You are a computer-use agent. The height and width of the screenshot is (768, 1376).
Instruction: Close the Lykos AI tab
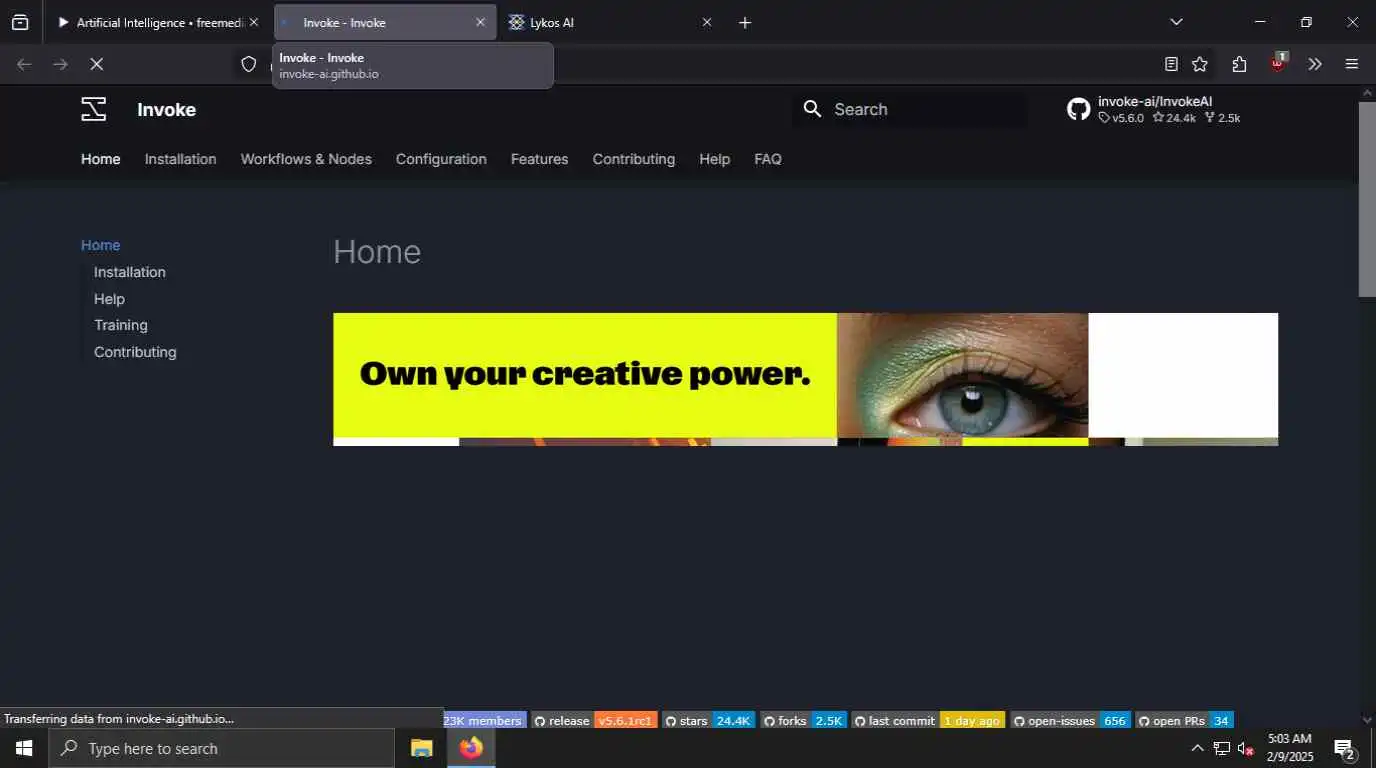[x=707, y=22]
